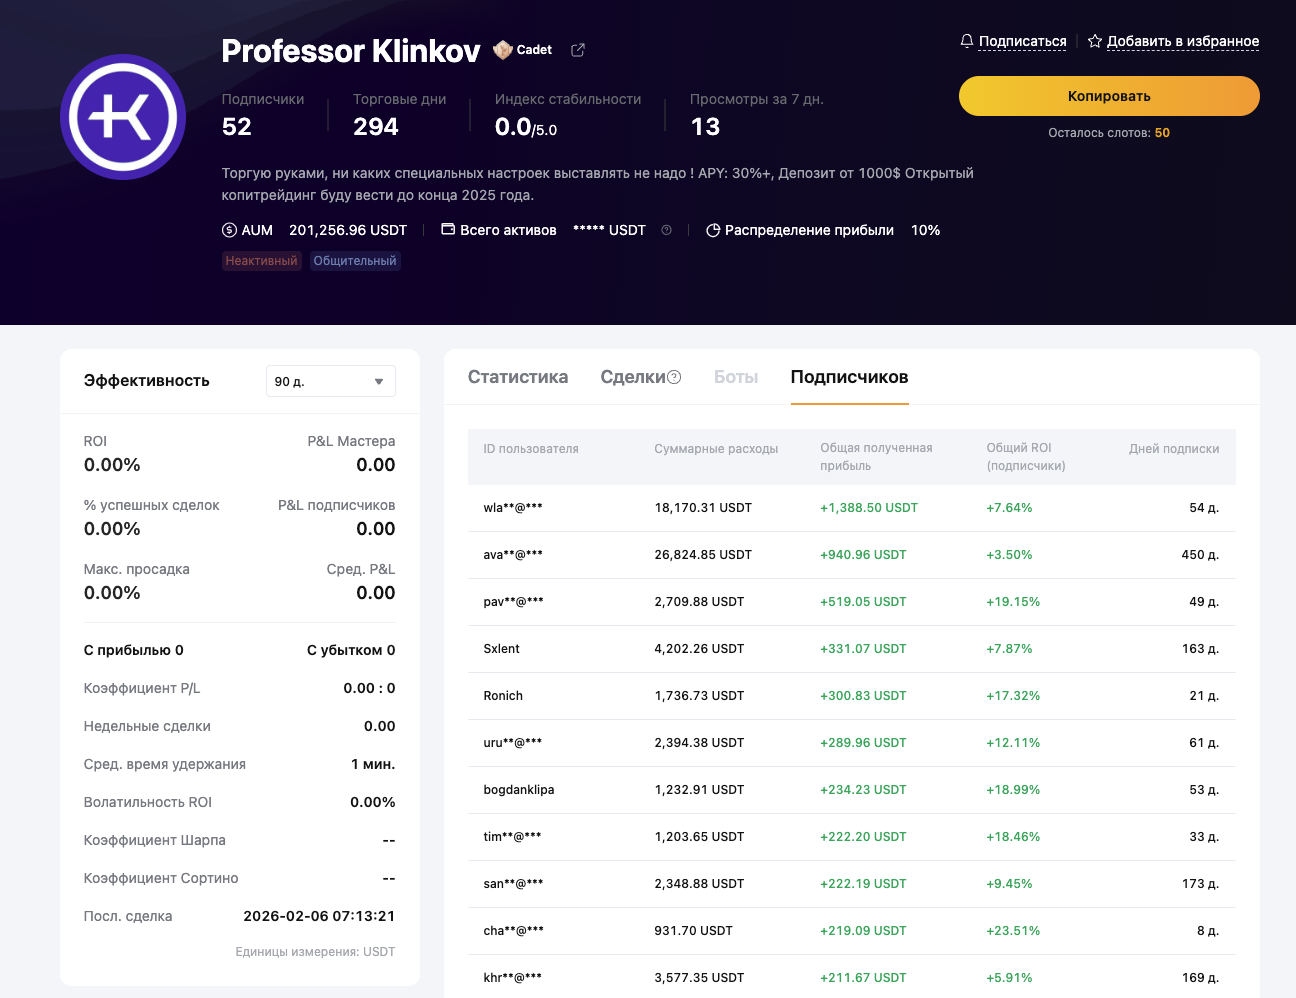The image size is (1296, 998).
Task: Click the Эффективность panel heading
Action: click(x=147, y=381)
